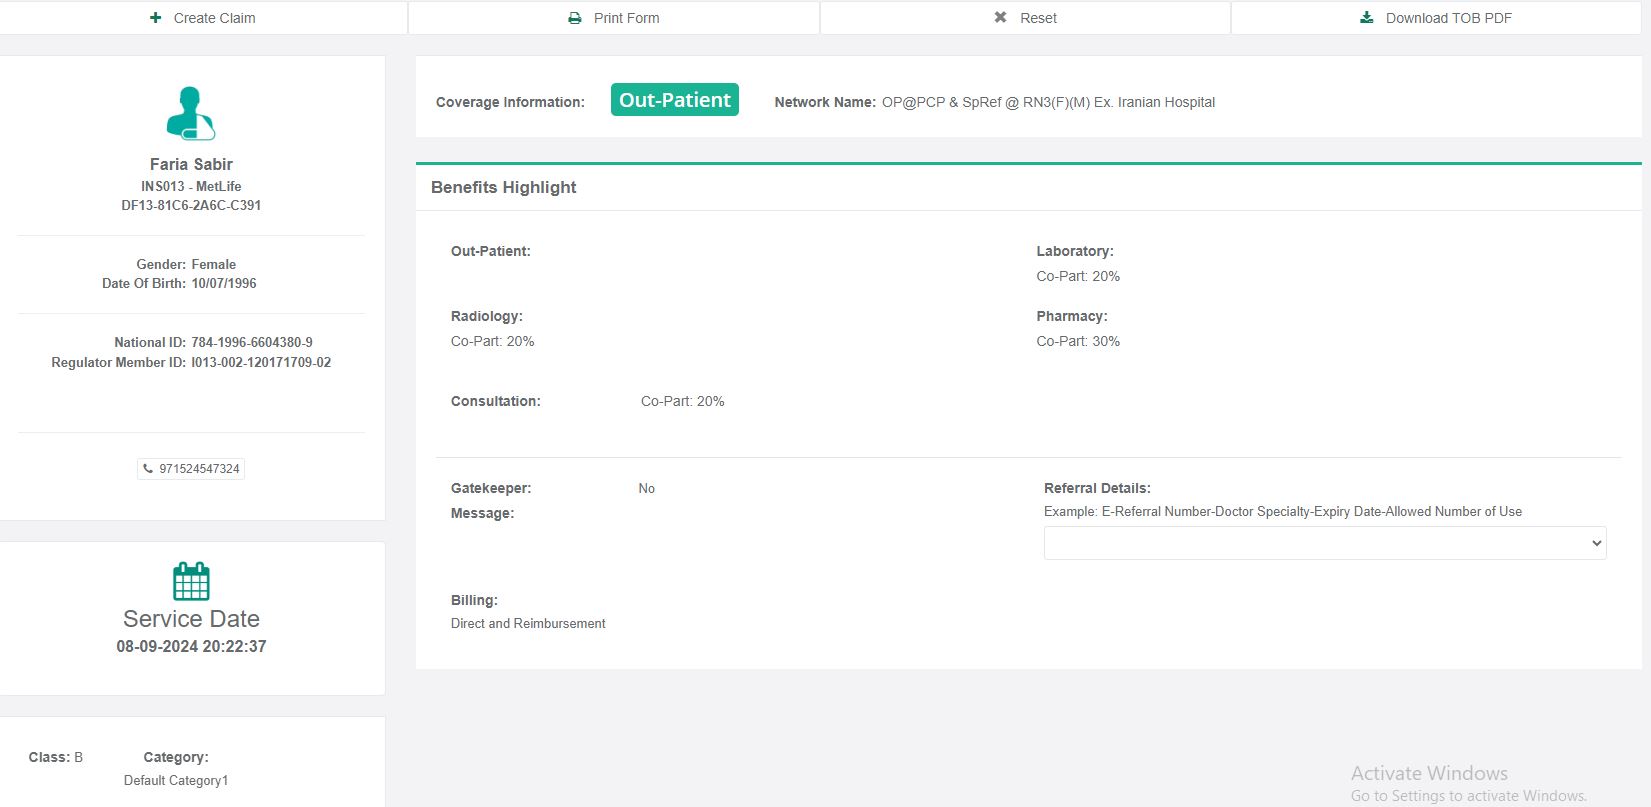
Task: Open the Referral Details dropdown
Action: 1324,543
